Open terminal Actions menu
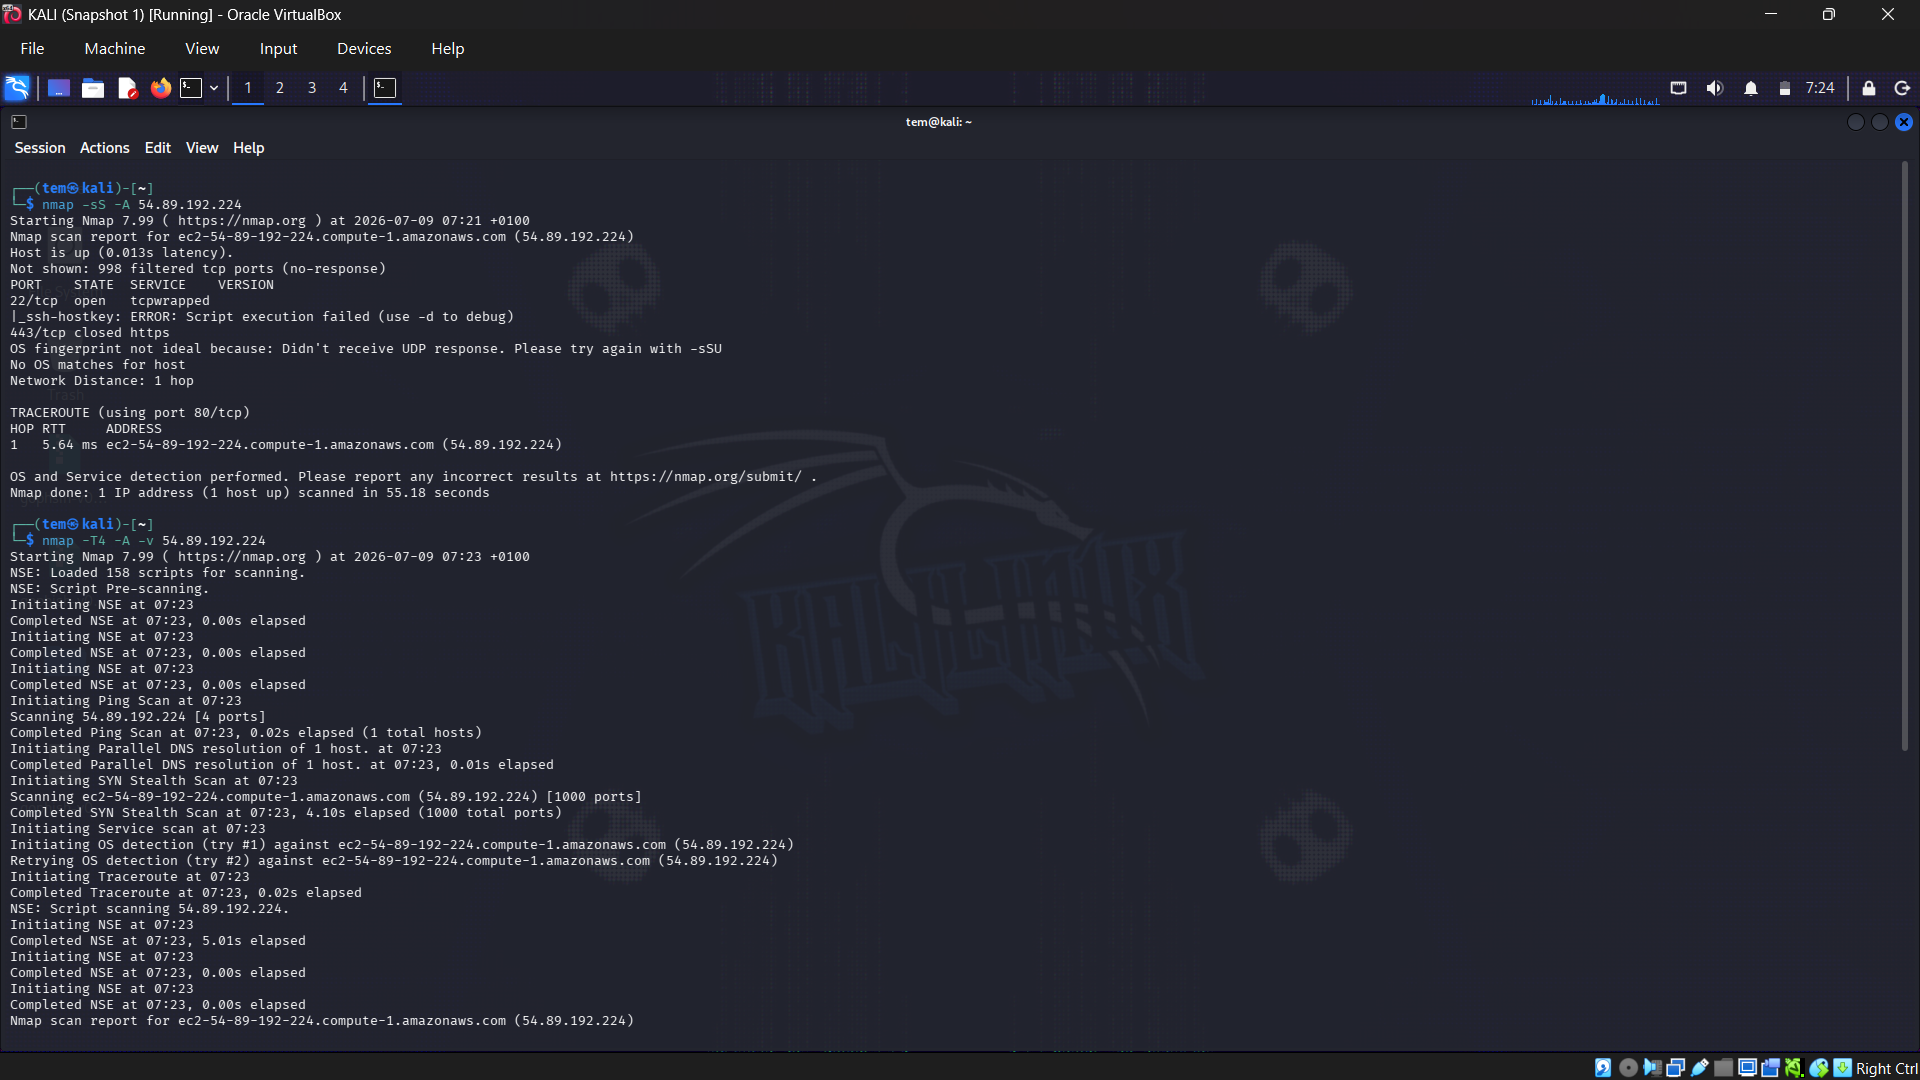The width and height of the screenshot is (1920, 1080). click(105, 148)
